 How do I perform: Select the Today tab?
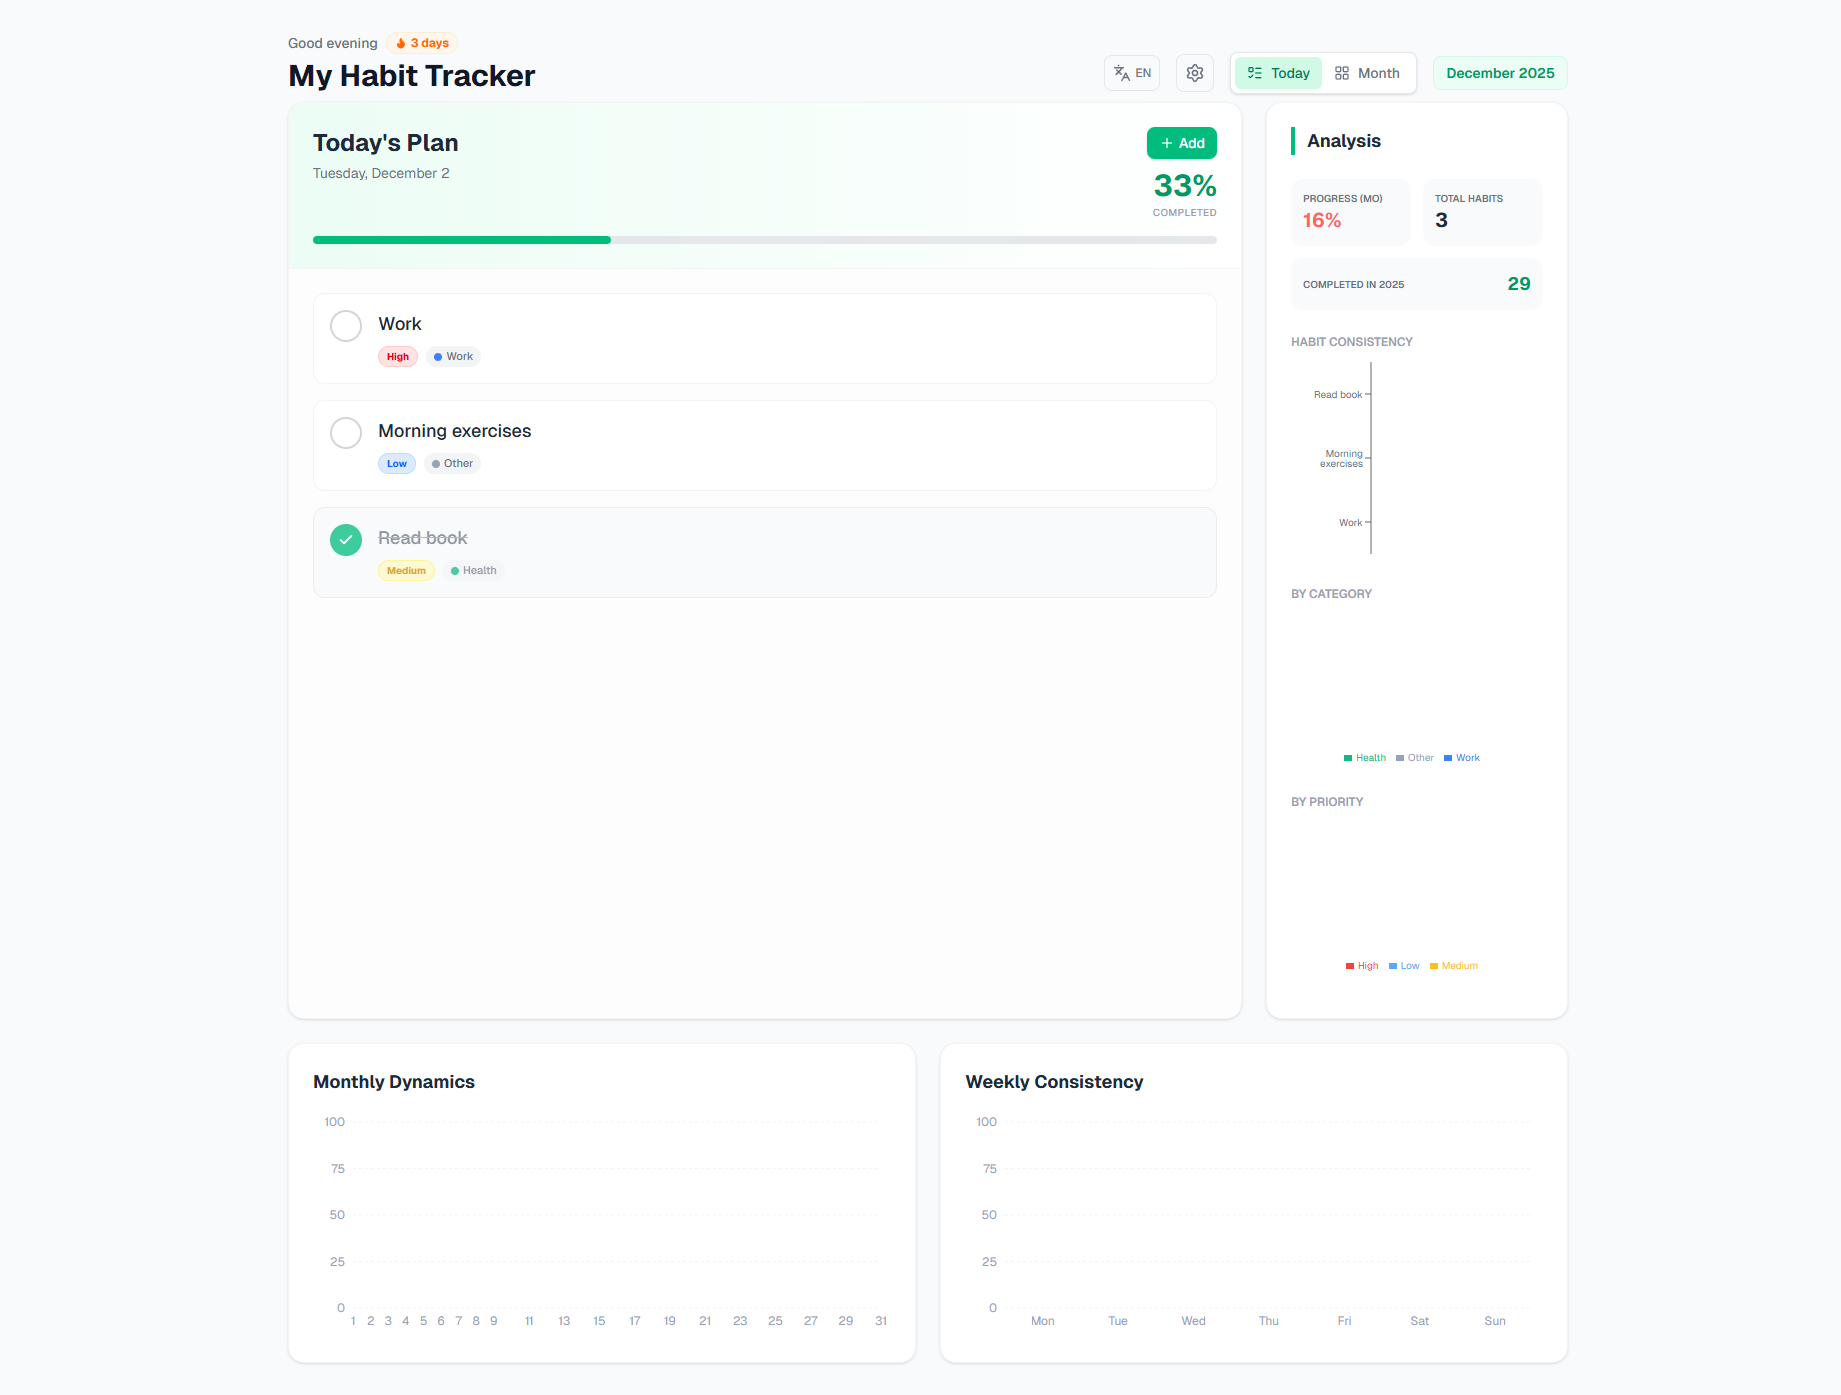(1277, 72)
